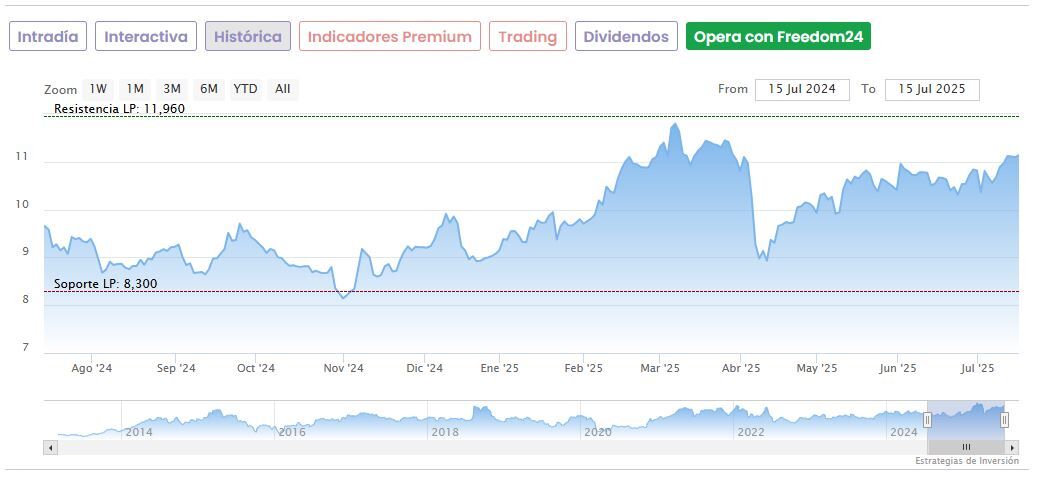Set zoom to 6M
Image resolution: width=1037 pixels, height=479 pixels.
pos(209,89)
